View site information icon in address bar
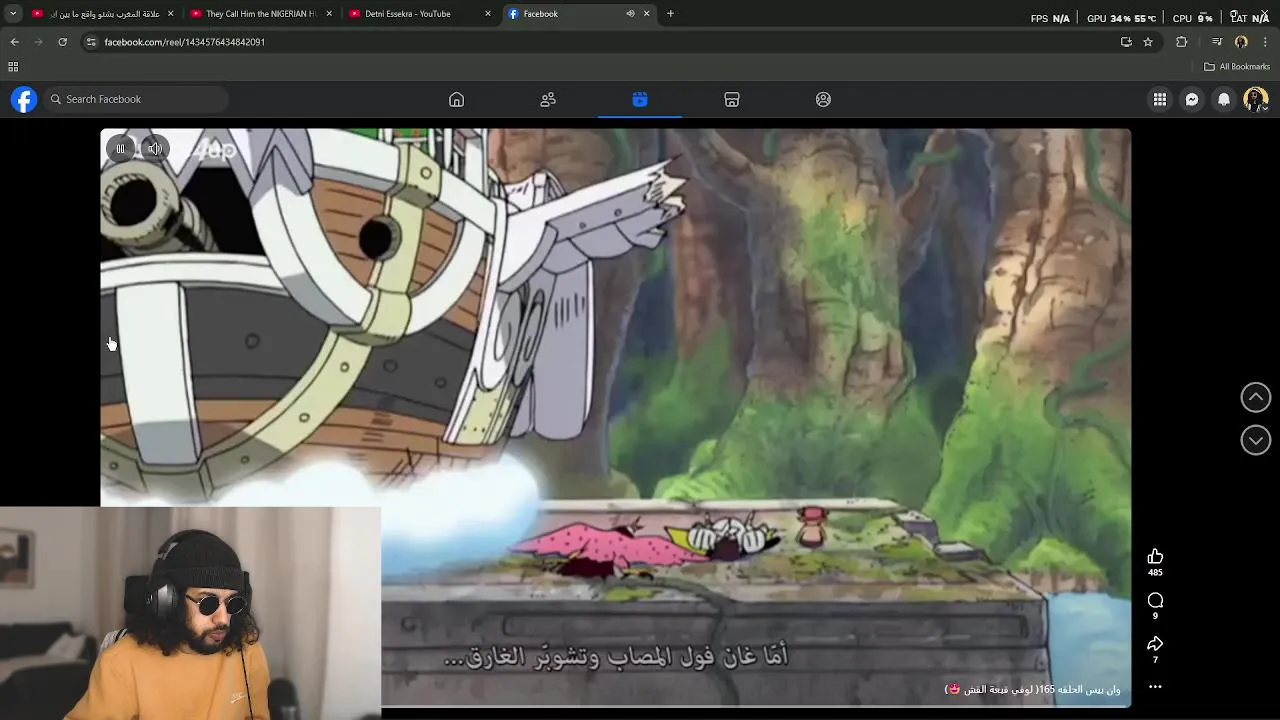The image size is (1280, 720). coord(91,42)
